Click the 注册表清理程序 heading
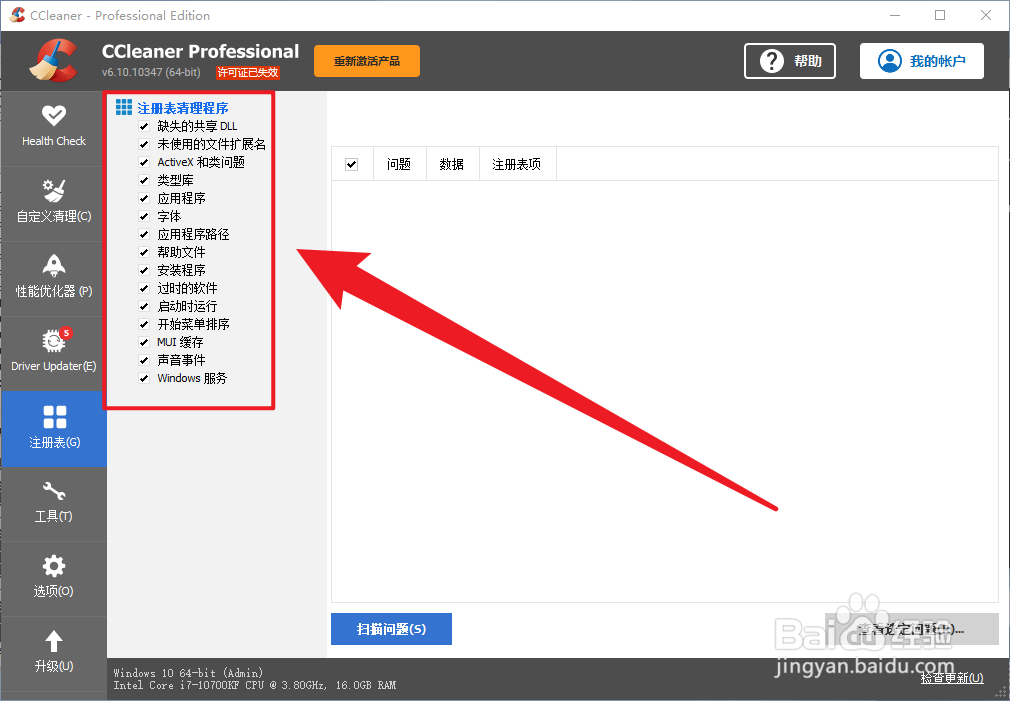Viewport: 1010px width, 701px height. click(x=183, y=108)
